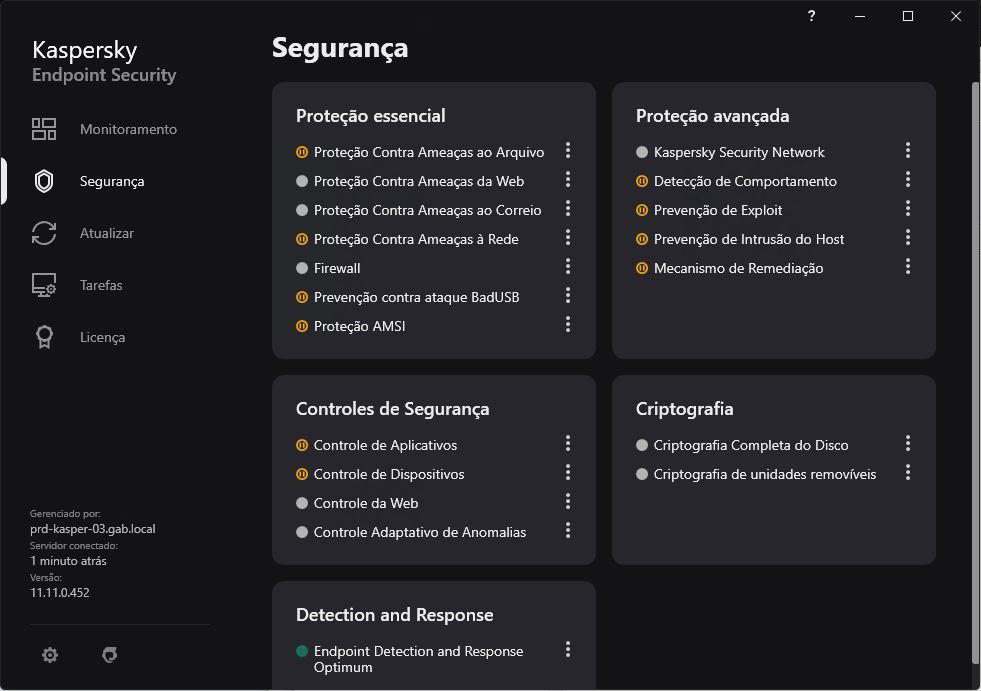Viewport: 981px width, 691px height.
Task: Click the Monitoramento dashboard icon
Action: 44,129
